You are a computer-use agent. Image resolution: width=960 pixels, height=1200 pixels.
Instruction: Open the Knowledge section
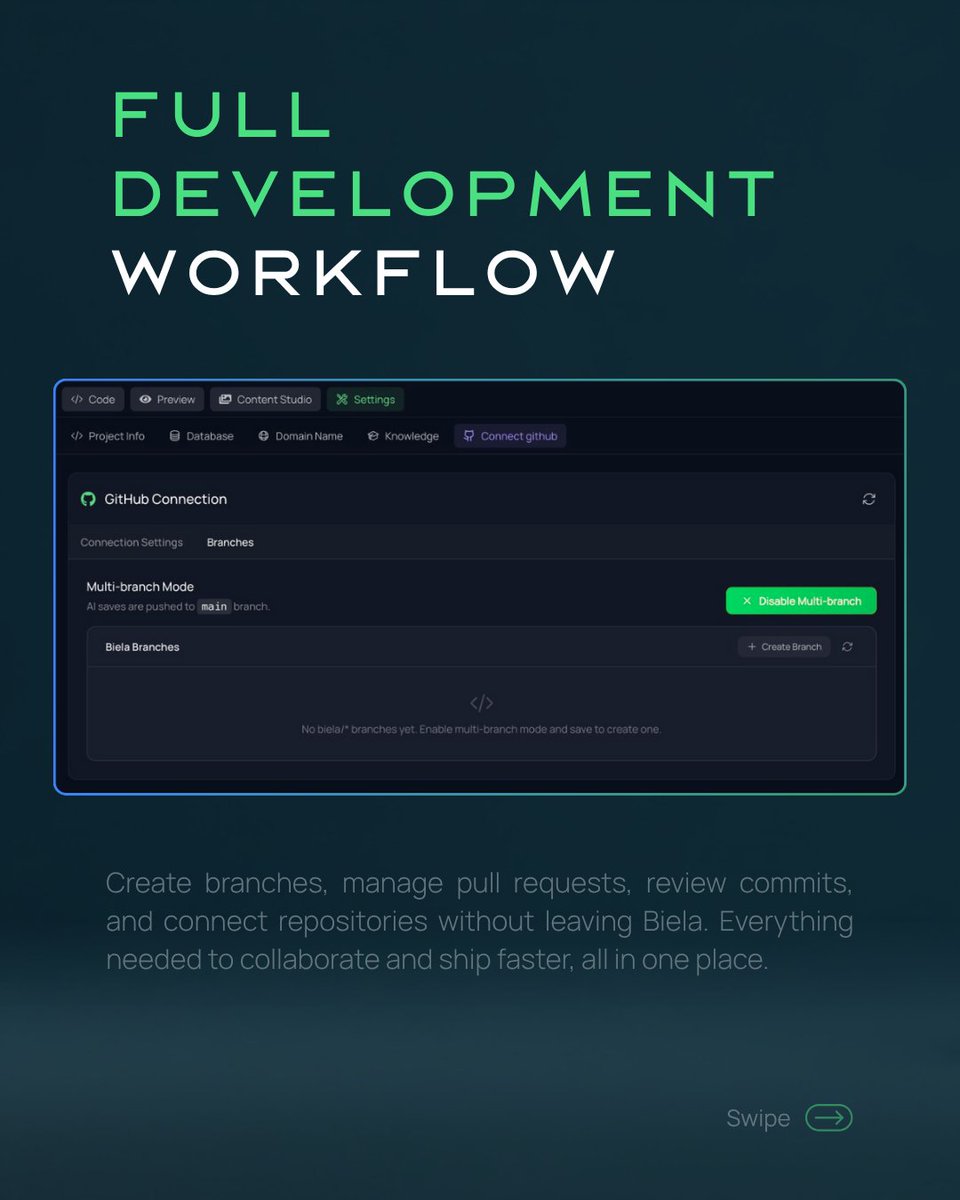tap(403, 436)
